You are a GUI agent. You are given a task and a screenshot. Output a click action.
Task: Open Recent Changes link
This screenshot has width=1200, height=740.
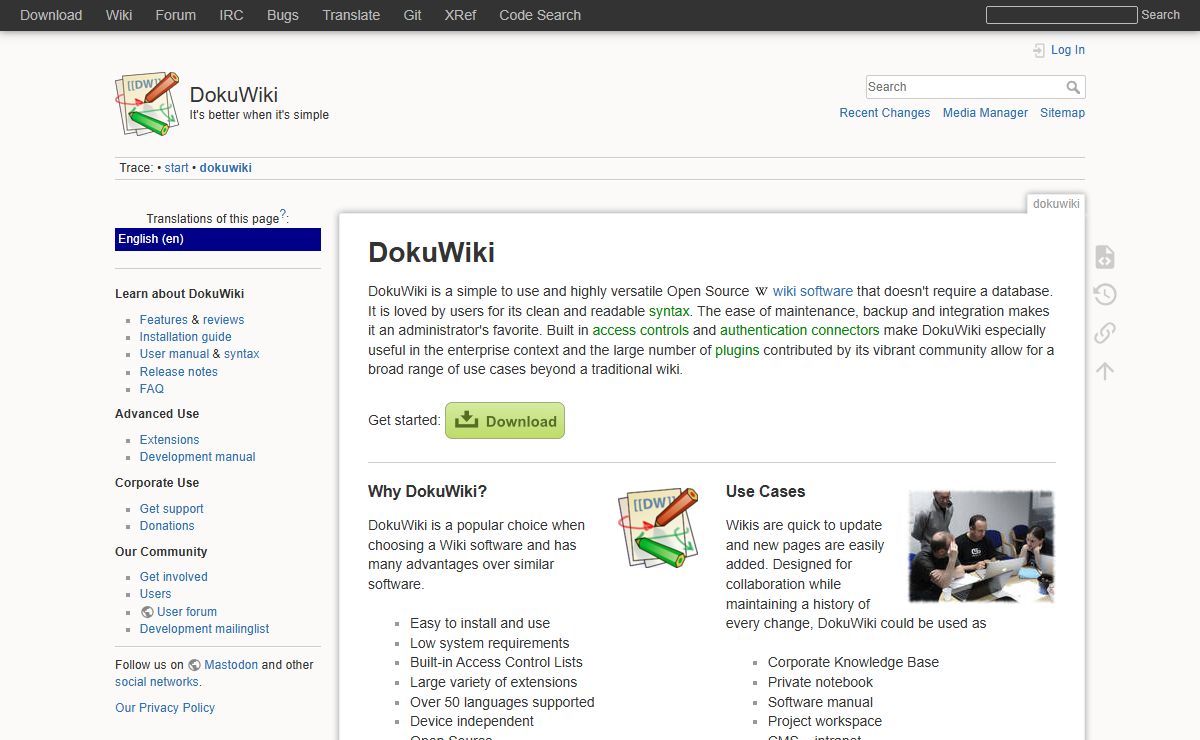point(884,113)
